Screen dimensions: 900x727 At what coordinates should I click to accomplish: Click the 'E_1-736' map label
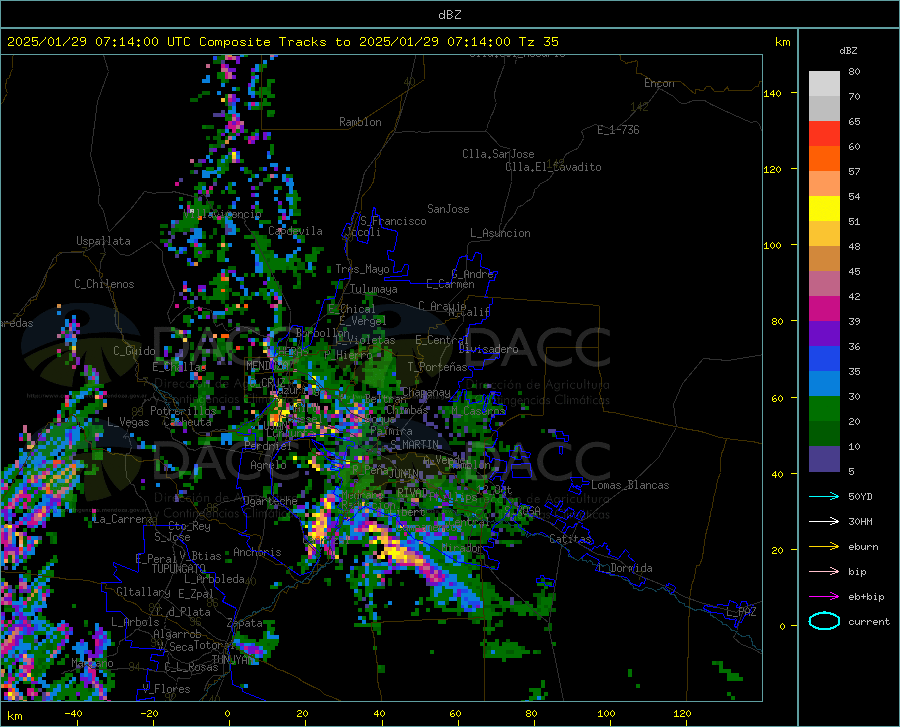pyautogui.click(x=618, y=130)
